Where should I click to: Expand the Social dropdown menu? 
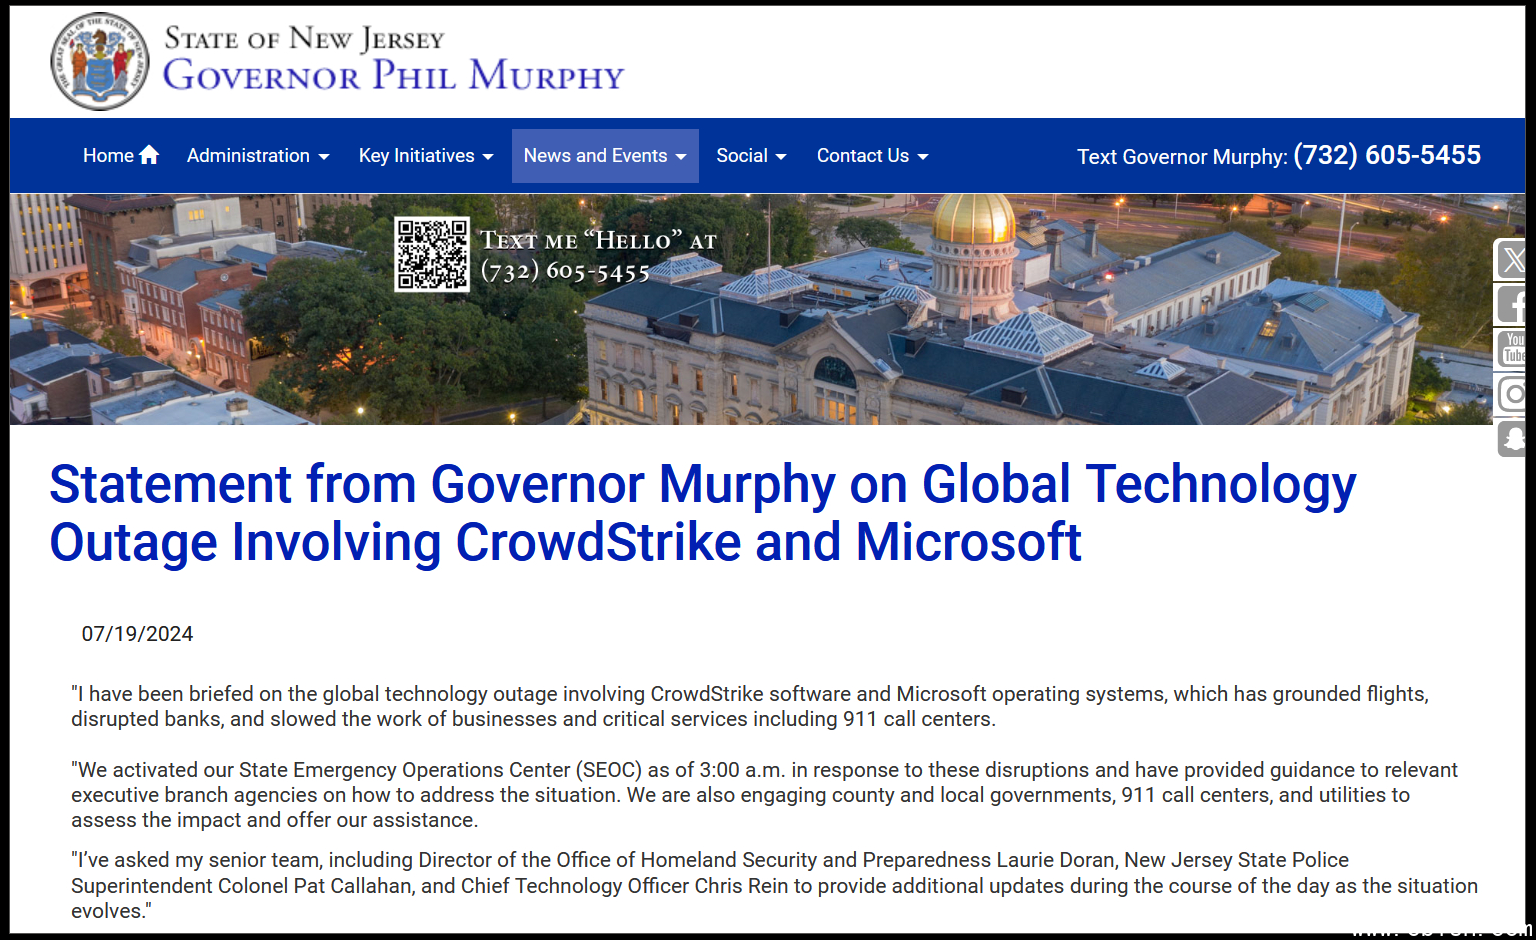[751, 156]
